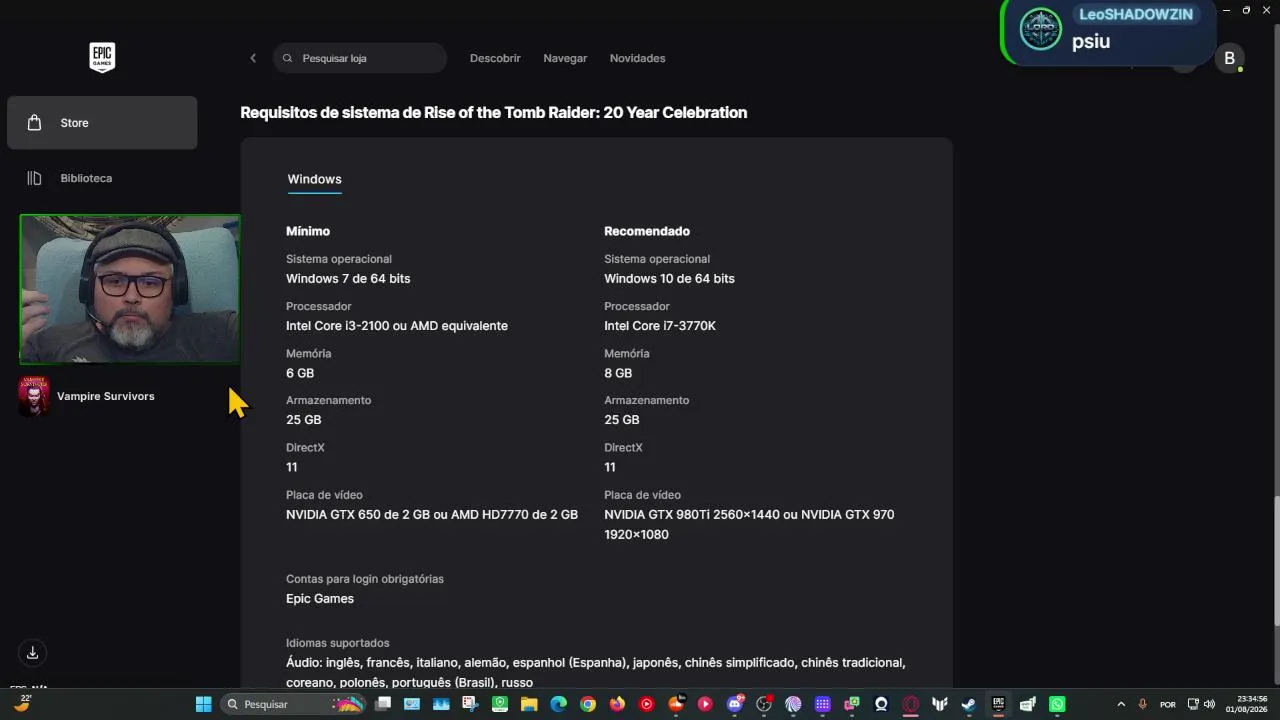The width and height of the screenshot is (1280, 720).
Task: Click the '8 GB' recommended memory value
Action: coord(618,373)
